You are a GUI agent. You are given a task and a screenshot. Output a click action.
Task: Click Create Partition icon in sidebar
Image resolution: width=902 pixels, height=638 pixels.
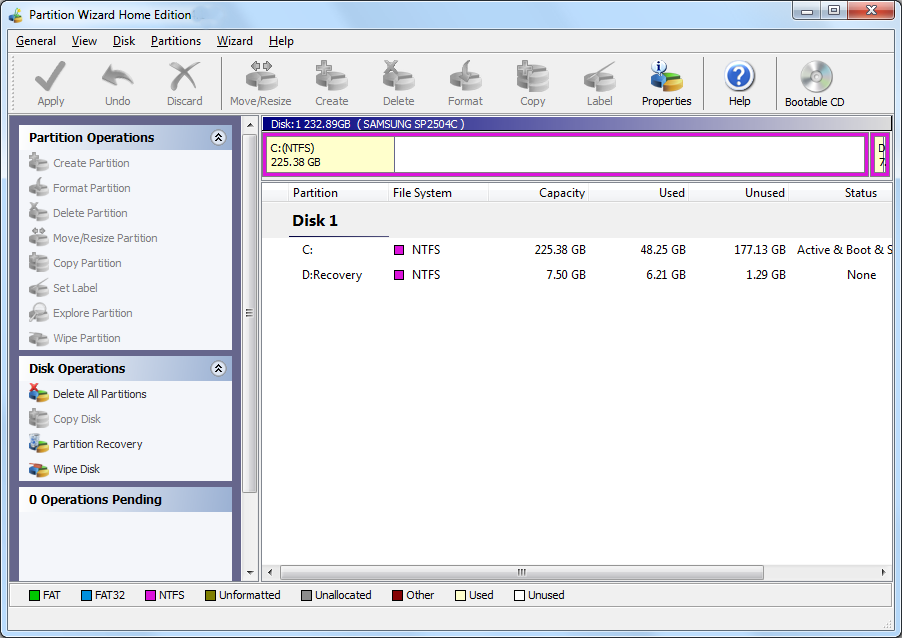pos(39,163)
